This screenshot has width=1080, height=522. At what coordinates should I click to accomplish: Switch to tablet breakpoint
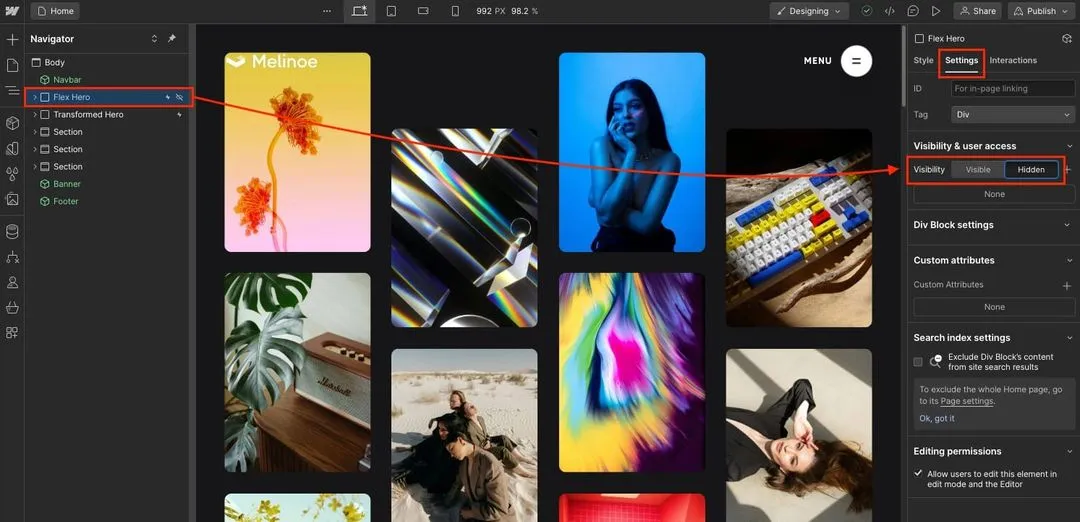[x=391, y=11]
